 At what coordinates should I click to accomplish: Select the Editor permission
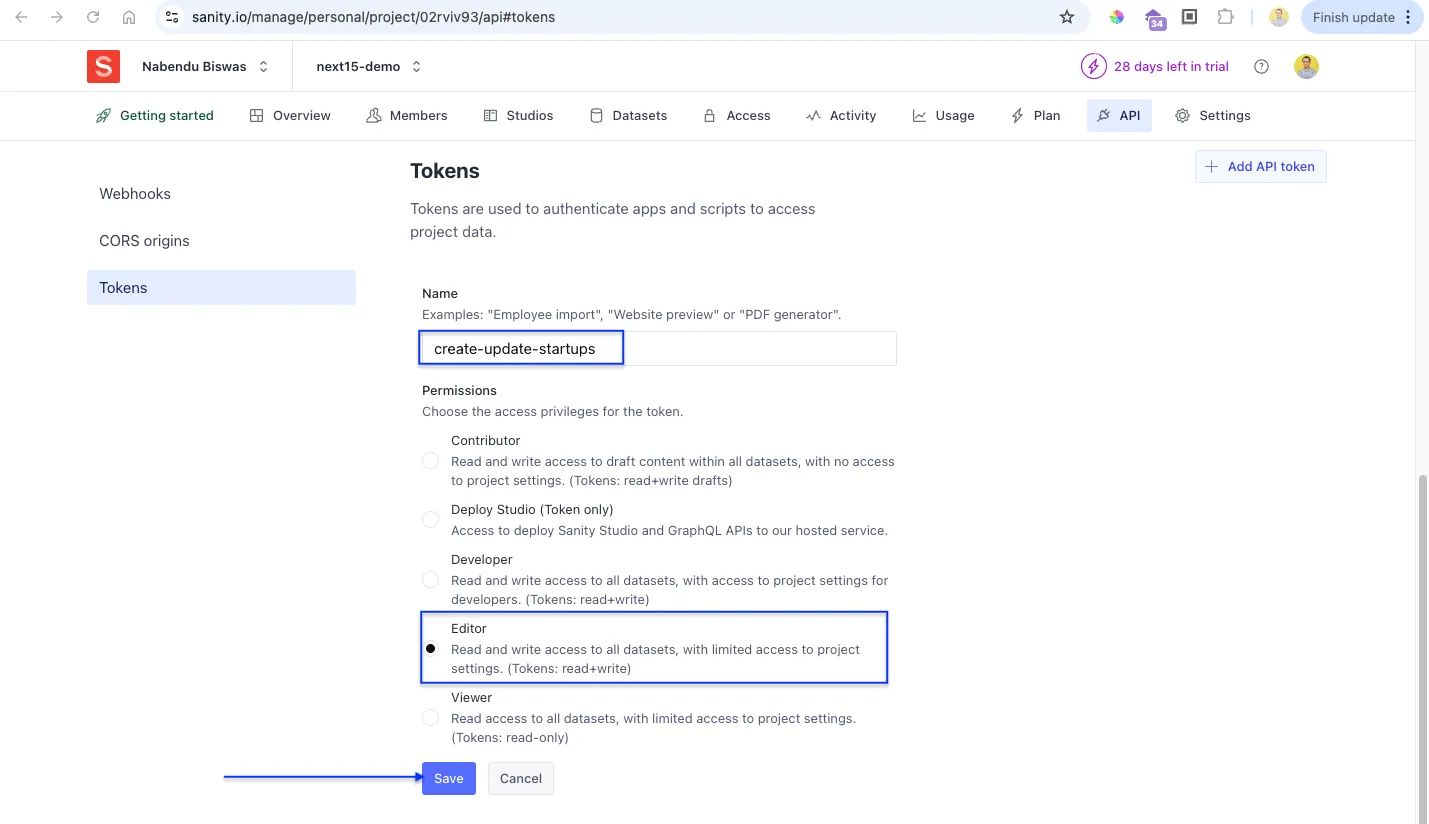tap(430, 648)
